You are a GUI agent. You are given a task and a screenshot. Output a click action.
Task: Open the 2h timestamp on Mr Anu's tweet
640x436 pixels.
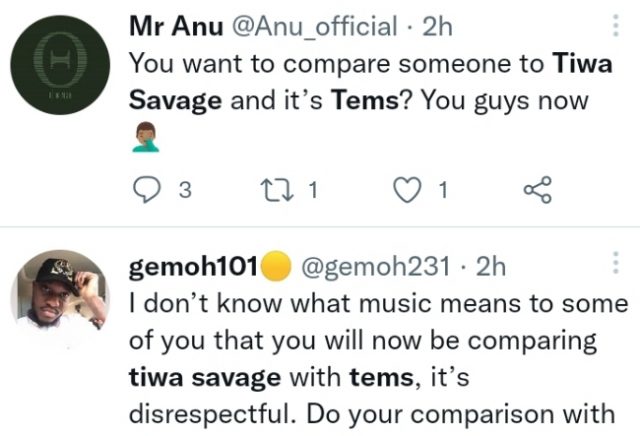[438, 28]
